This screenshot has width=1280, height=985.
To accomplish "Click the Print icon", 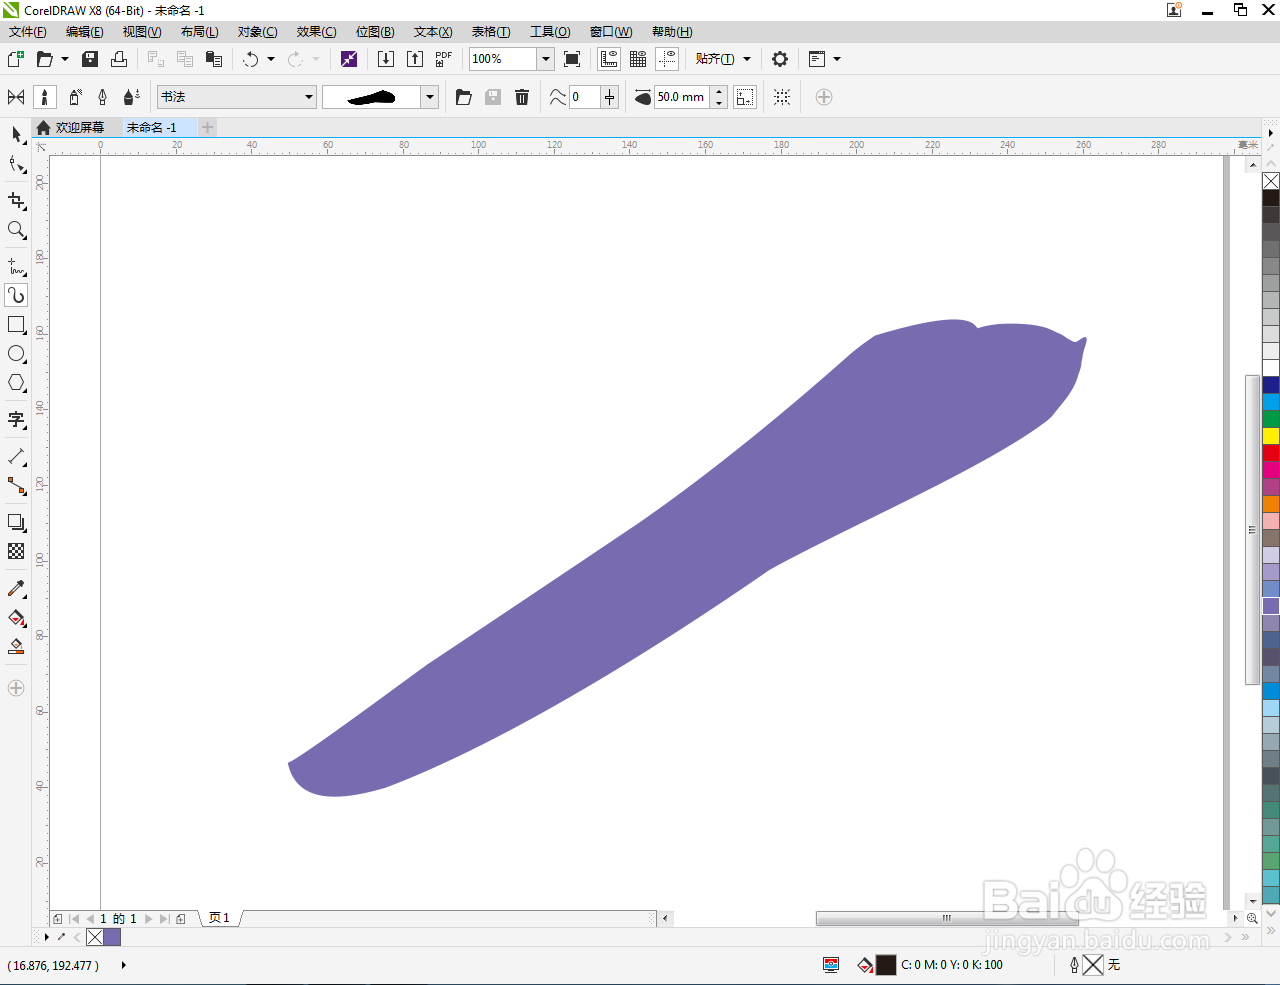I will pos(119,59).
